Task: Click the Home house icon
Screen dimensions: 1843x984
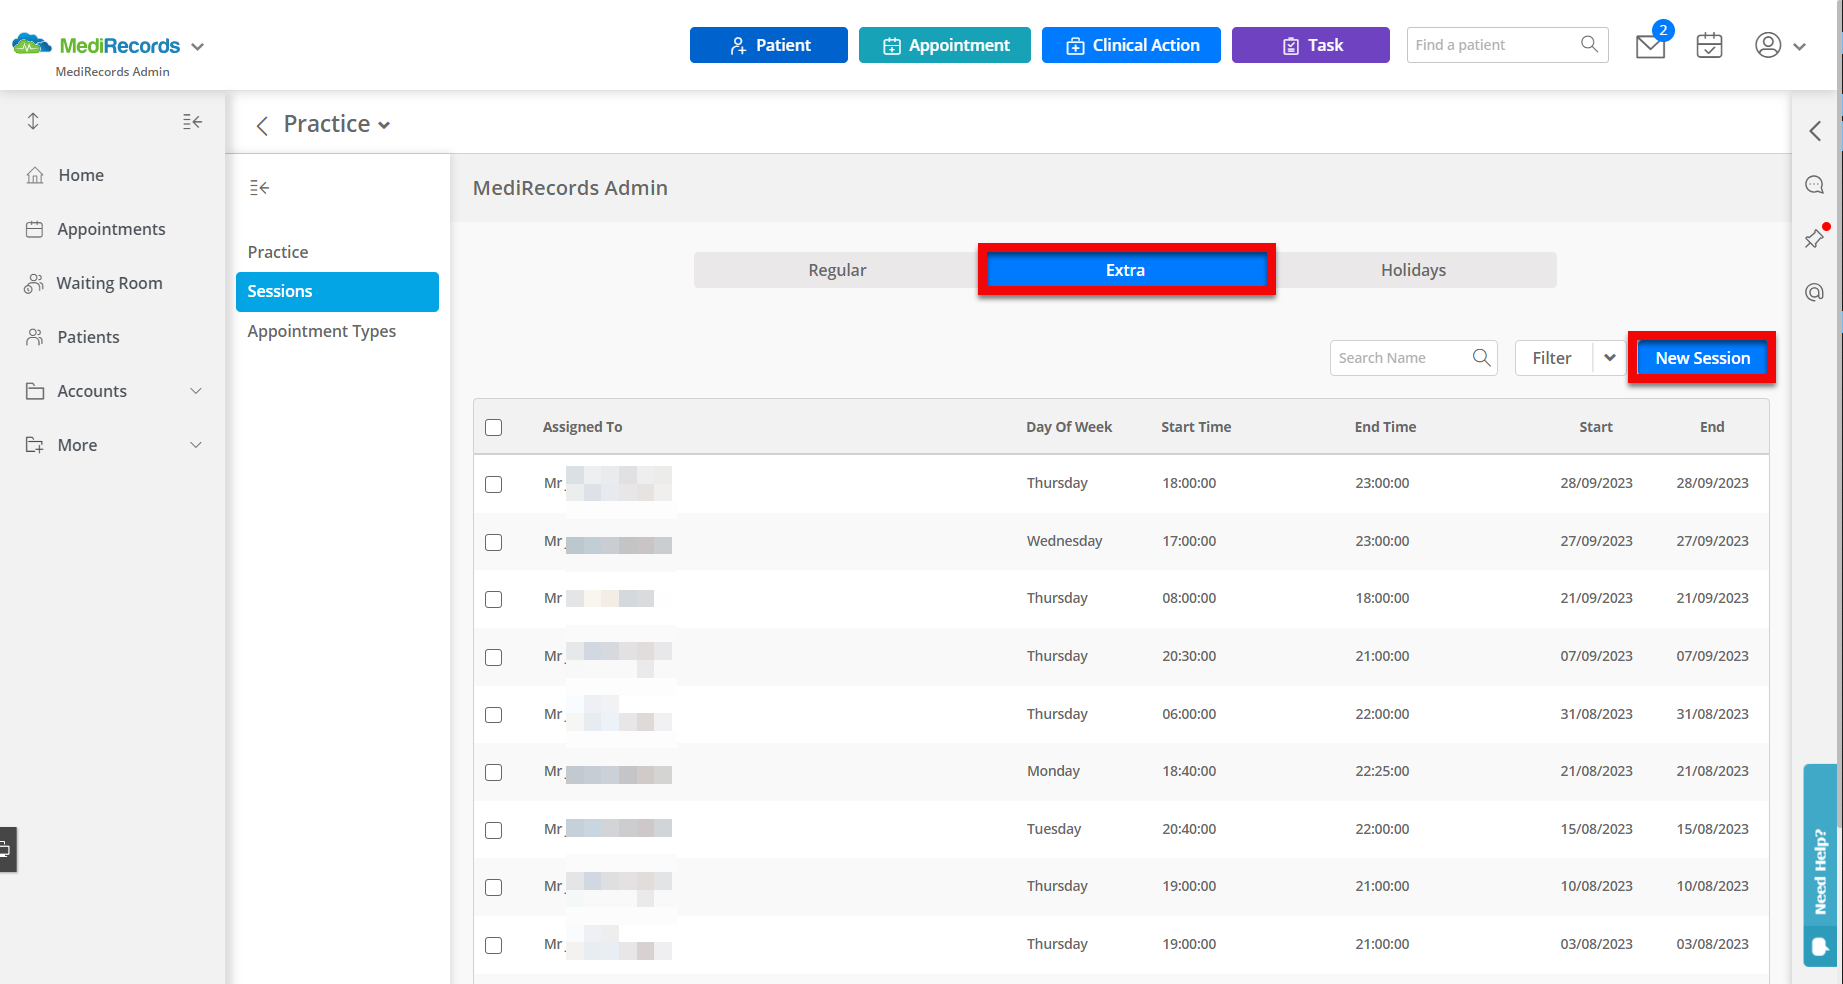Action: pos(35,175)
